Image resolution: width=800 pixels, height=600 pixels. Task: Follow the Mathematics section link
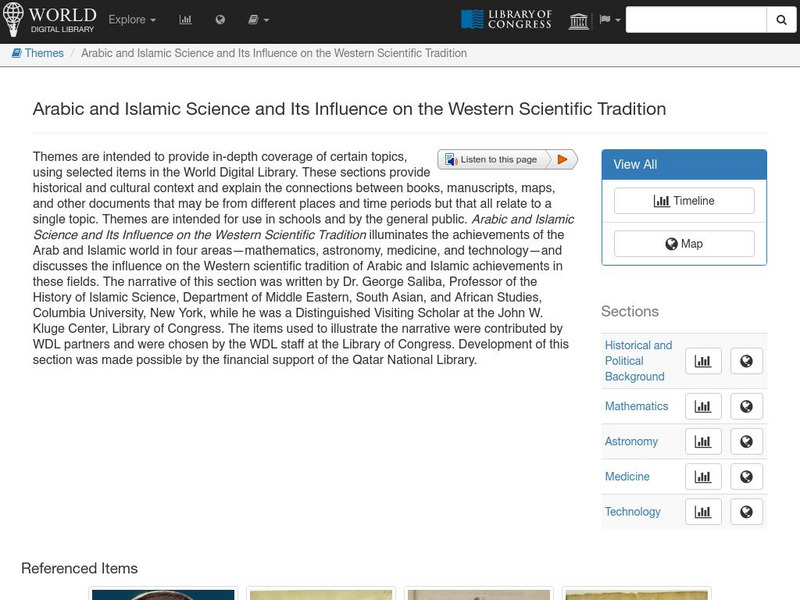tap(639, 406)
